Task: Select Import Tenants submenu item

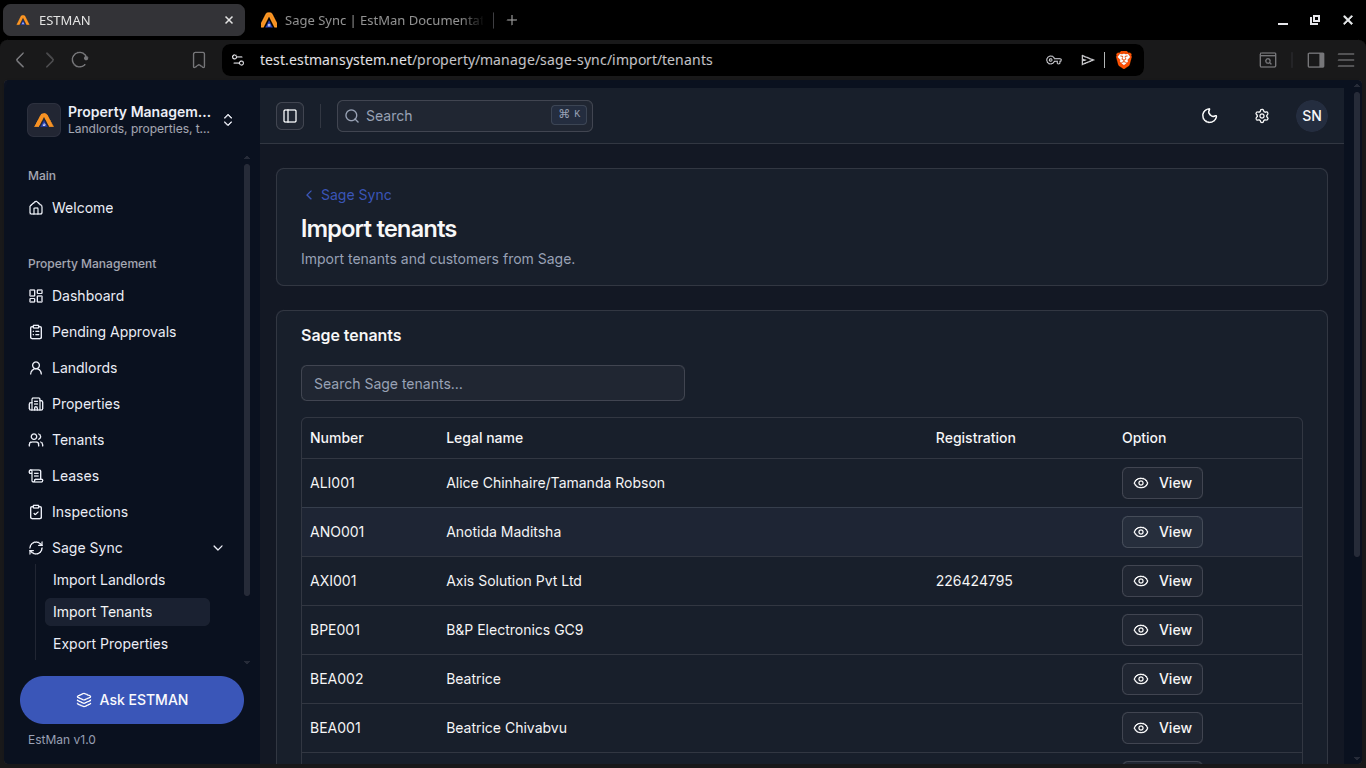Action: coord(127,612)
